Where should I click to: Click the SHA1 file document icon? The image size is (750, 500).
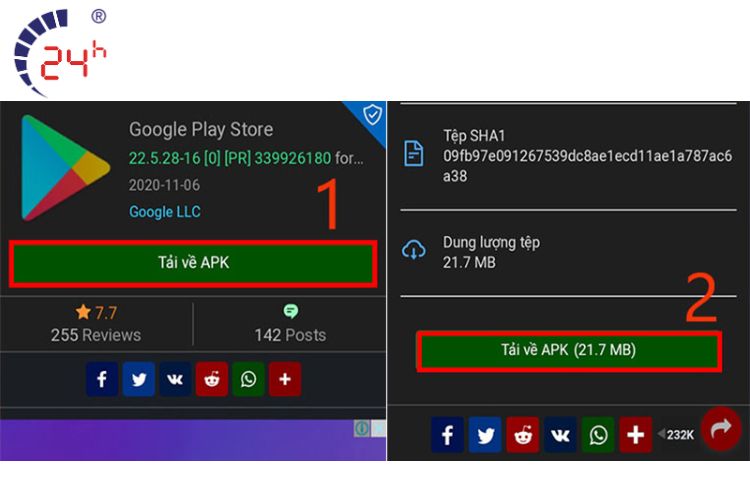pyautogui.click(x=414, y=154)
